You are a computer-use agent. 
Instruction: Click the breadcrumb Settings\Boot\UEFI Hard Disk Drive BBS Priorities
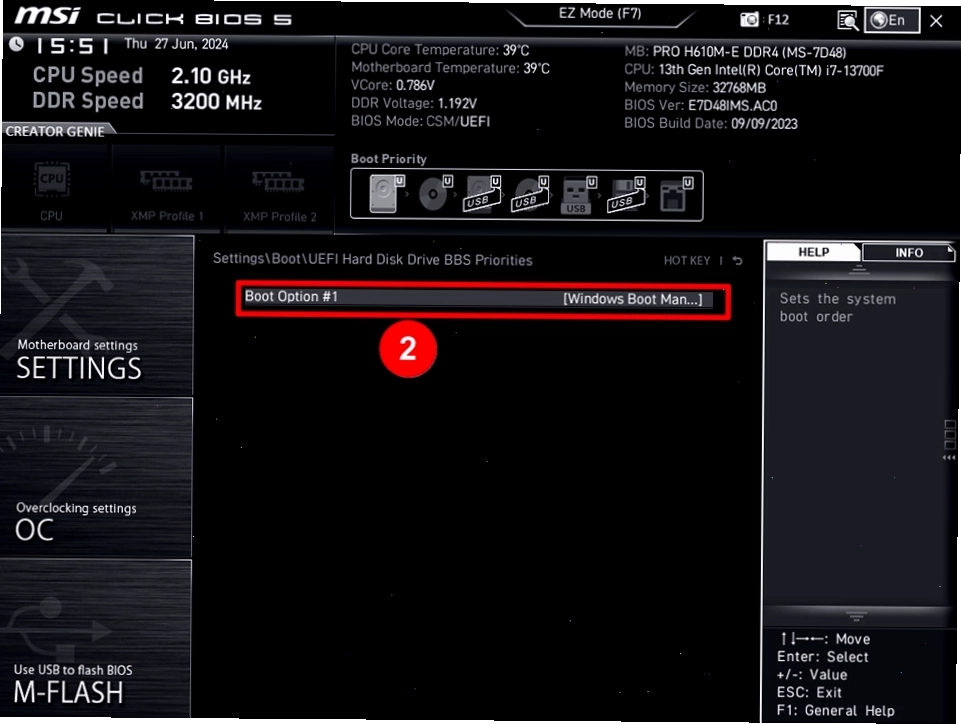coord(373,259)
